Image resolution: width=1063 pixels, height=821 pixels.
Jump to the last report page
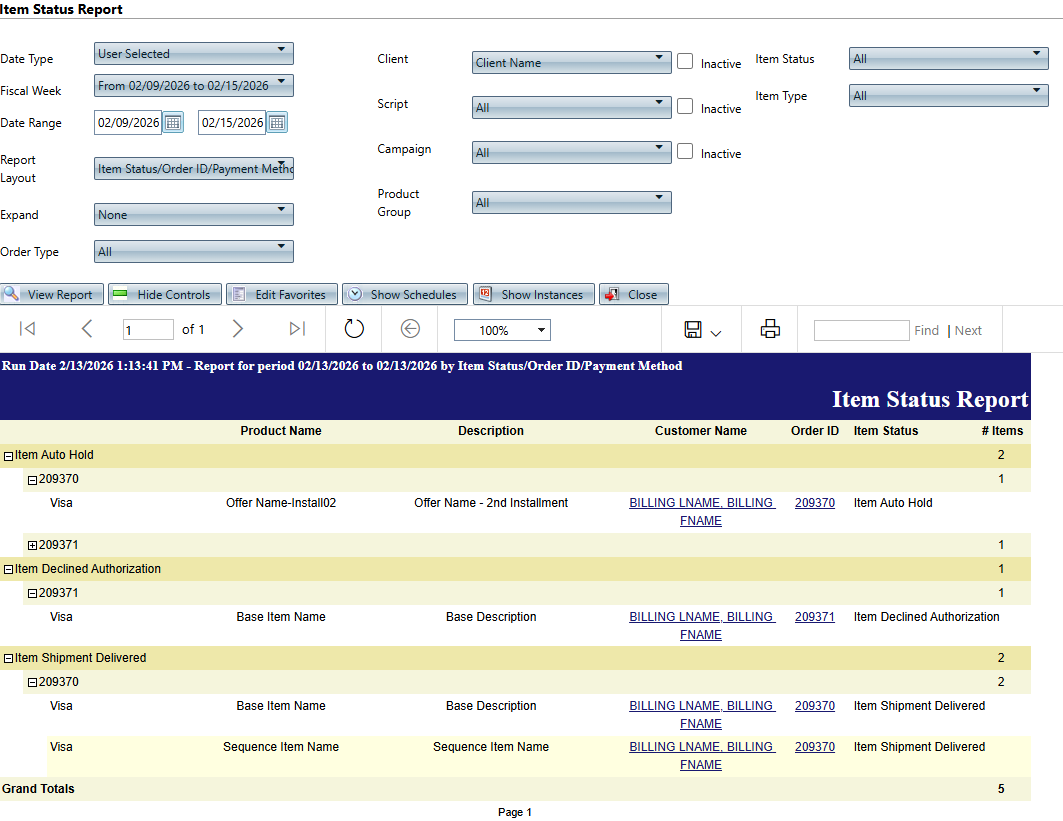tap(297, 329)
